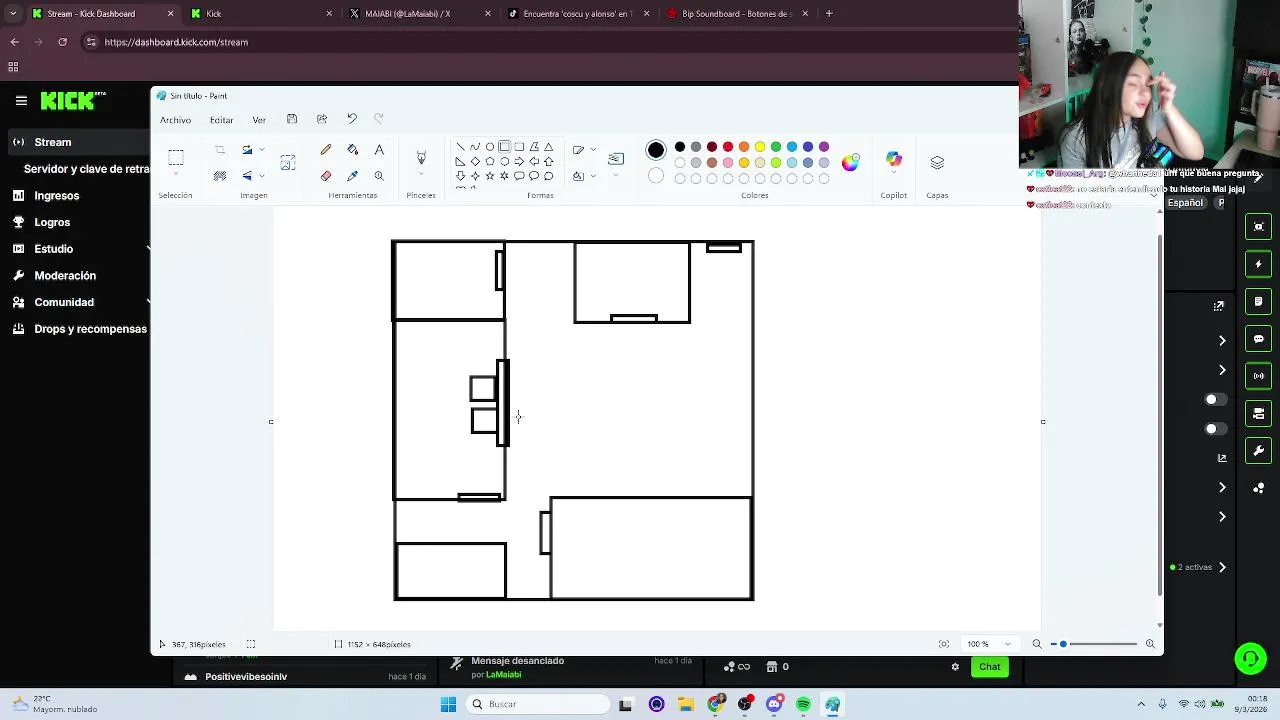Select the rectangle shape in Formas

[x=504, y=147]
